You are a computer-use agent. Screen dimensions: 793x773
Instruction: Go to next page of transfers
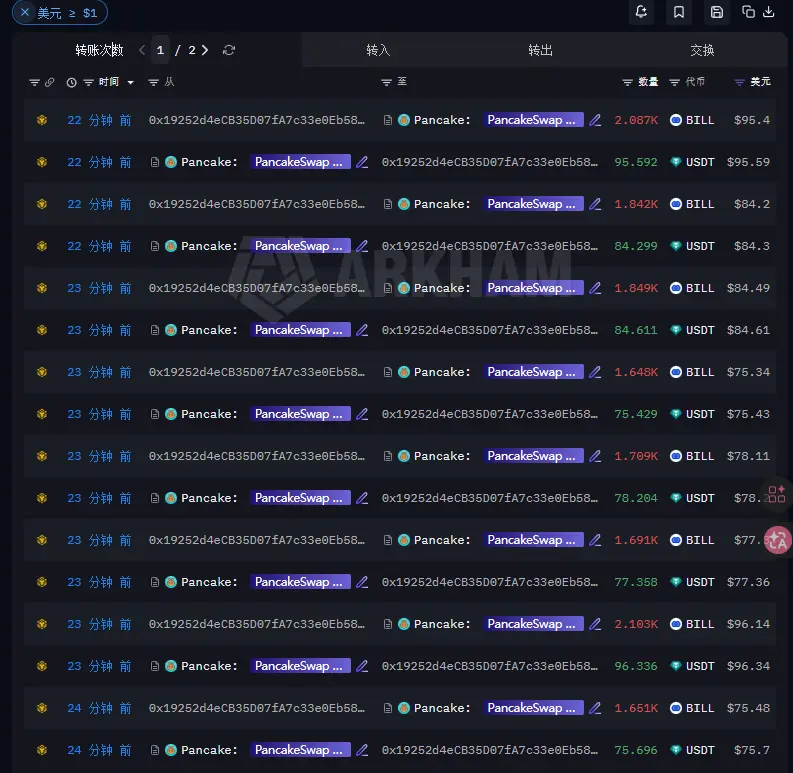(205, 50)
